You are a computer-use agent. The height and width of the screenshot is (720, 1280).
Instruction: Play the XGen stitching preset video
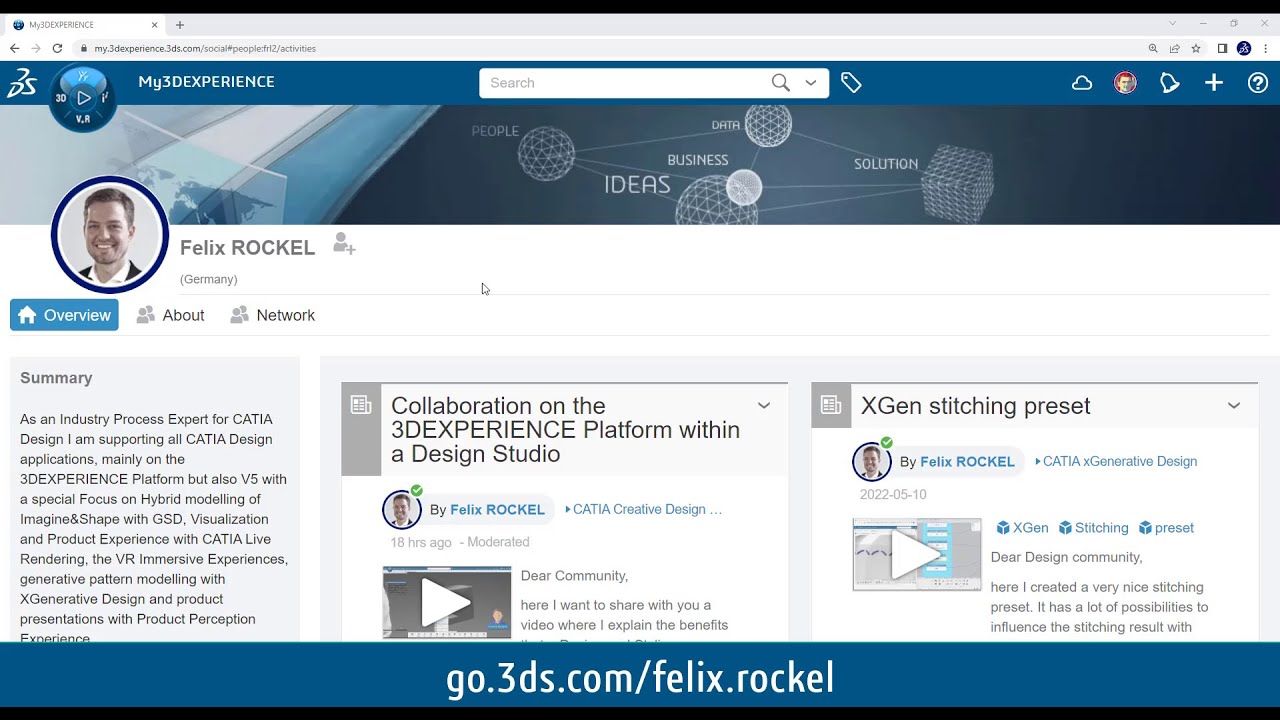[917, 555]
